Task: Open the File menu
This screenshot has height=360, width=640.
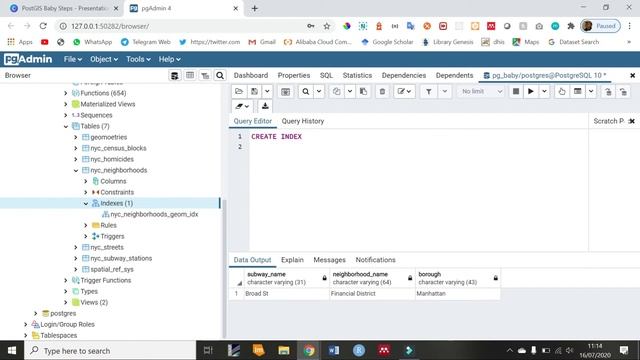Action: coord(73,59)
